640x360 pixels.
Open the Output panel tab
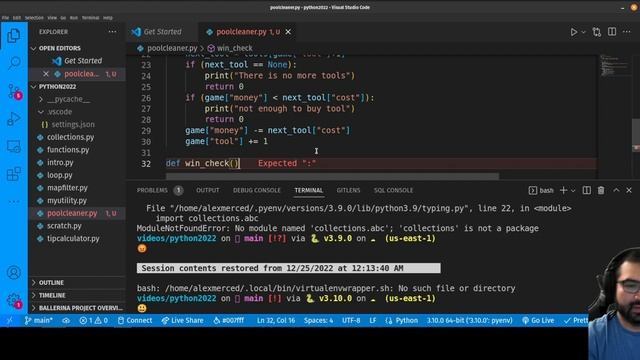coord(207,190)
